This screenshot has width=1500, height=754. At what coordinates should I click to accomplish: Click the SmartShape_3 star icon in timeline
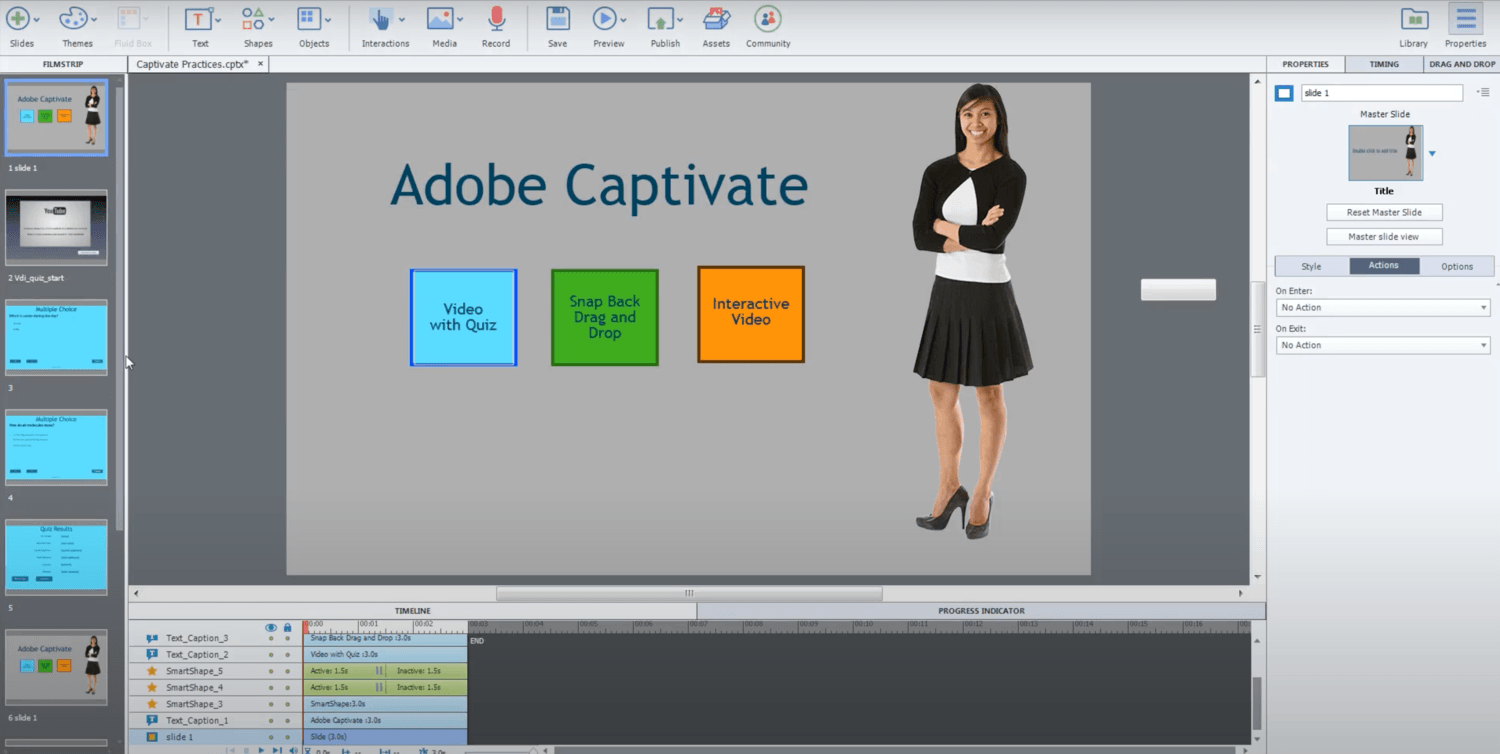click(x=152, y=704)
